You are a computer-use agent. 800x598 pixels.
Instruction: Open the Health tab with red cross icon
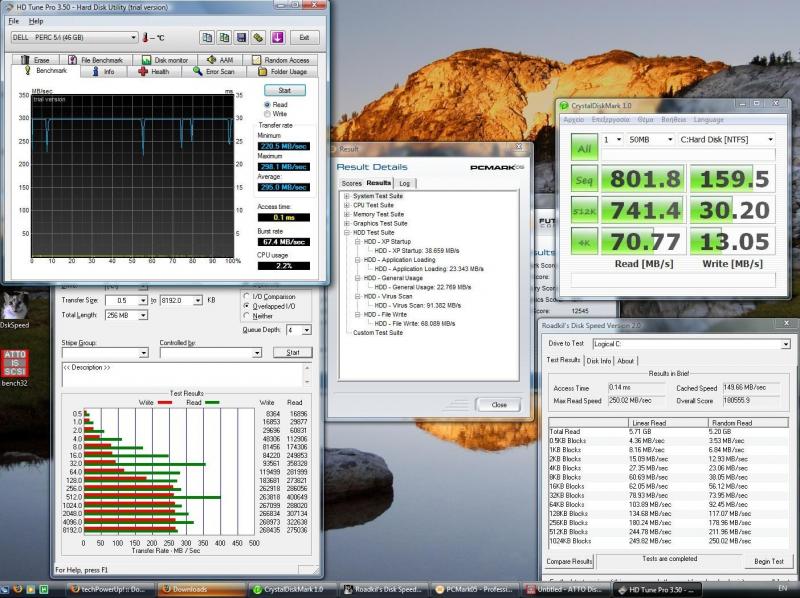tap(154, 72)
